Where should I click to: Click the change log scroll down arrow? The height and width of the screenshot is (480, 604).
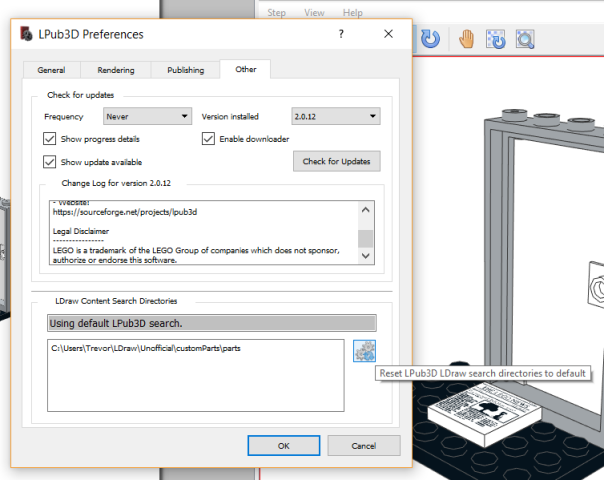pos(366,256)
